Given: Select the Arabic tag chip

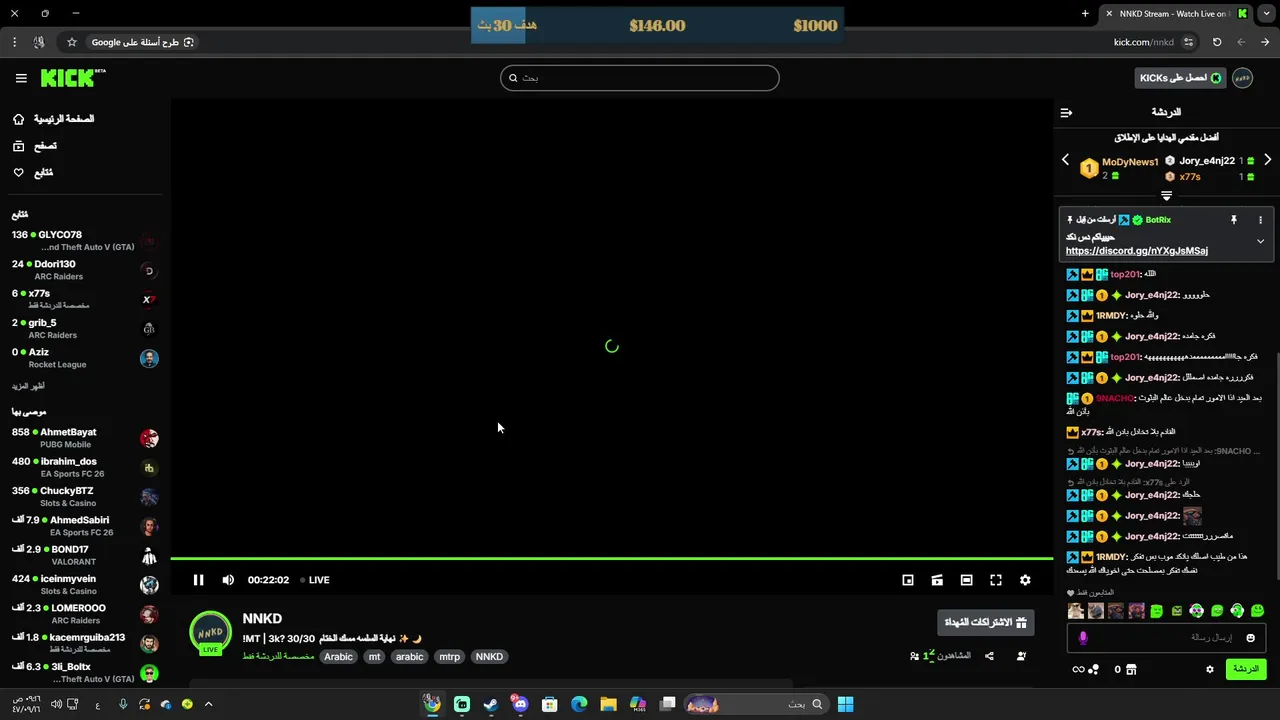Looking at the screenshot, I should coord(338,657).
